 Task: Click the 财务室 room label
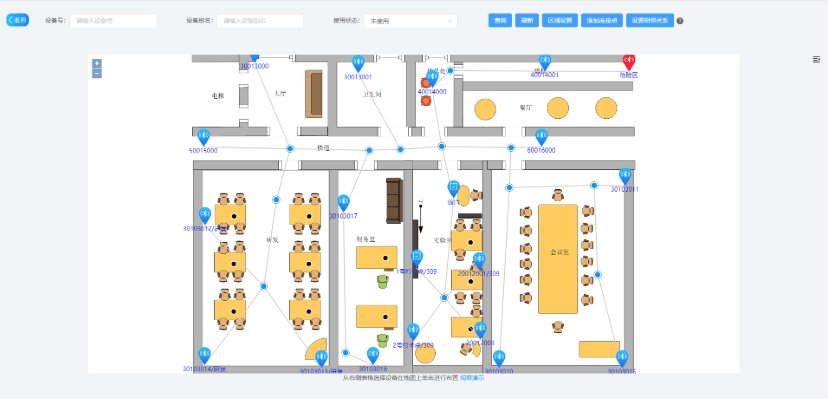click(365, 240)
